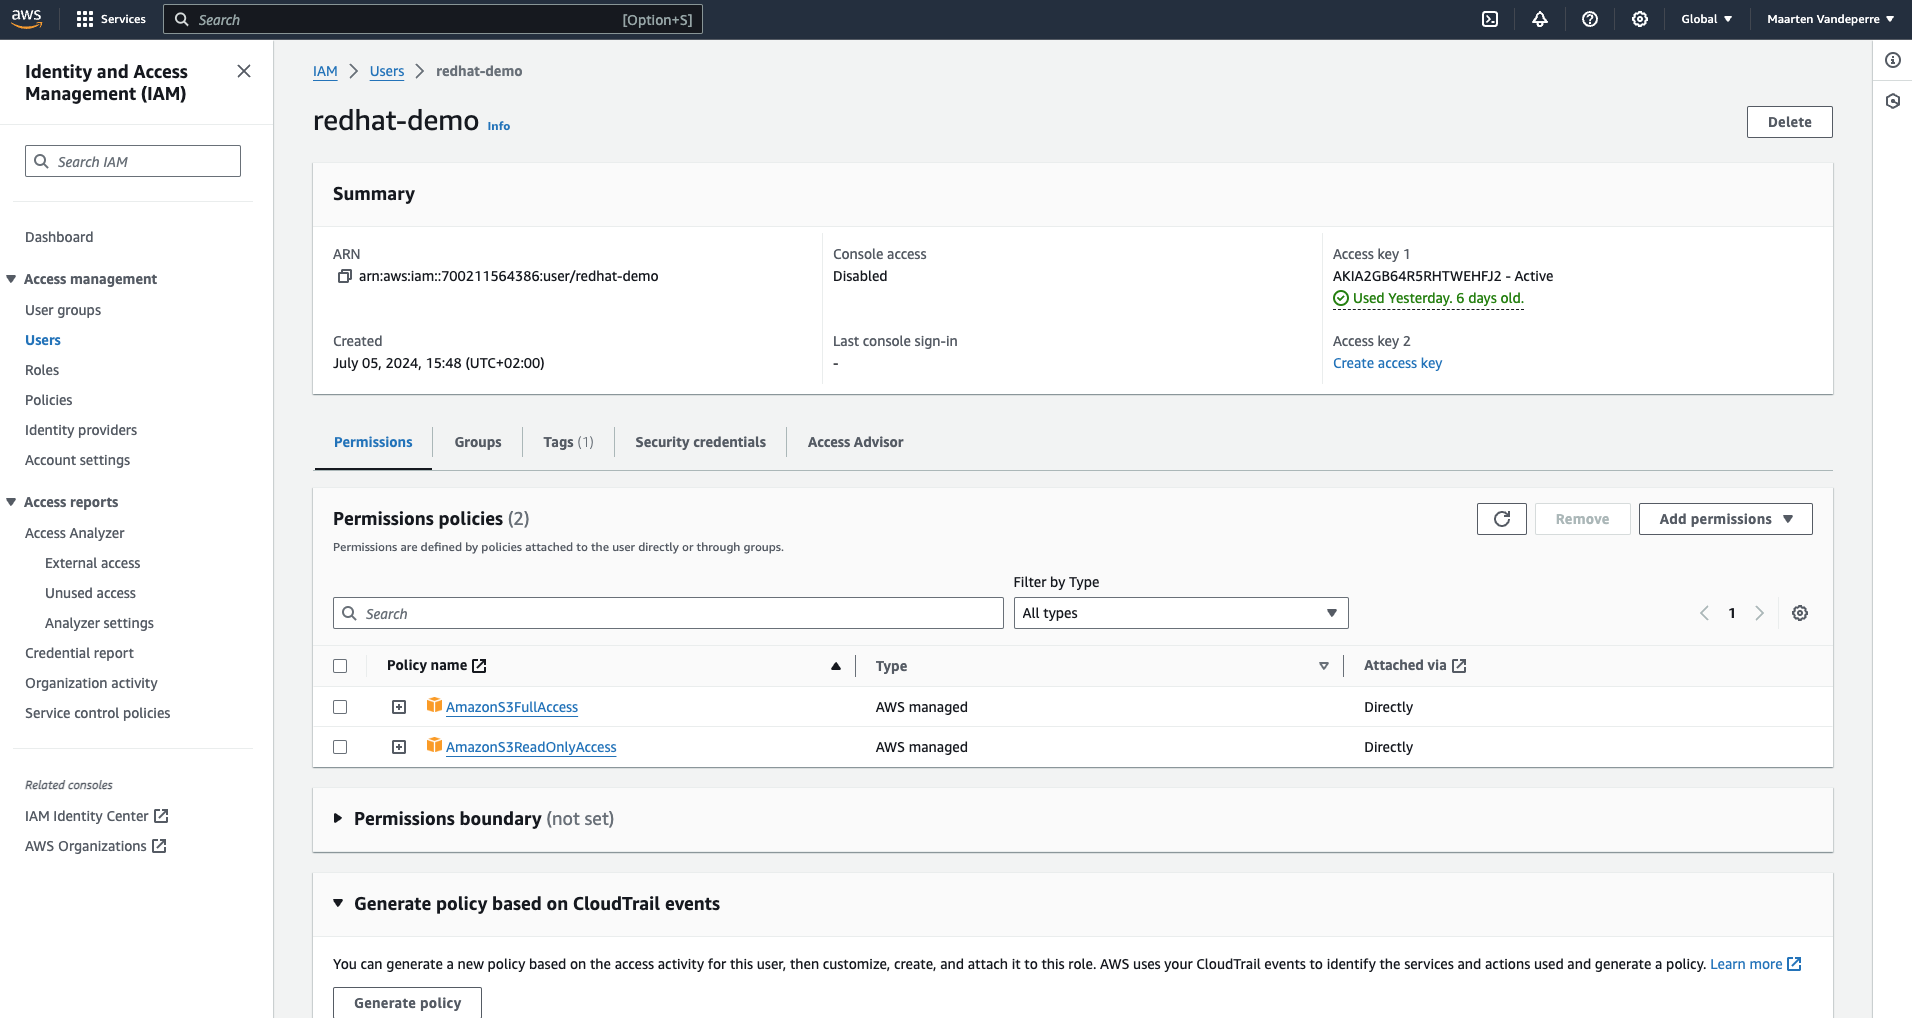Image resolution: width=1912 pixels, height=1018 pixels.
Task: Switch to the Access Advisor tab
Action: (x=855, y=442)
